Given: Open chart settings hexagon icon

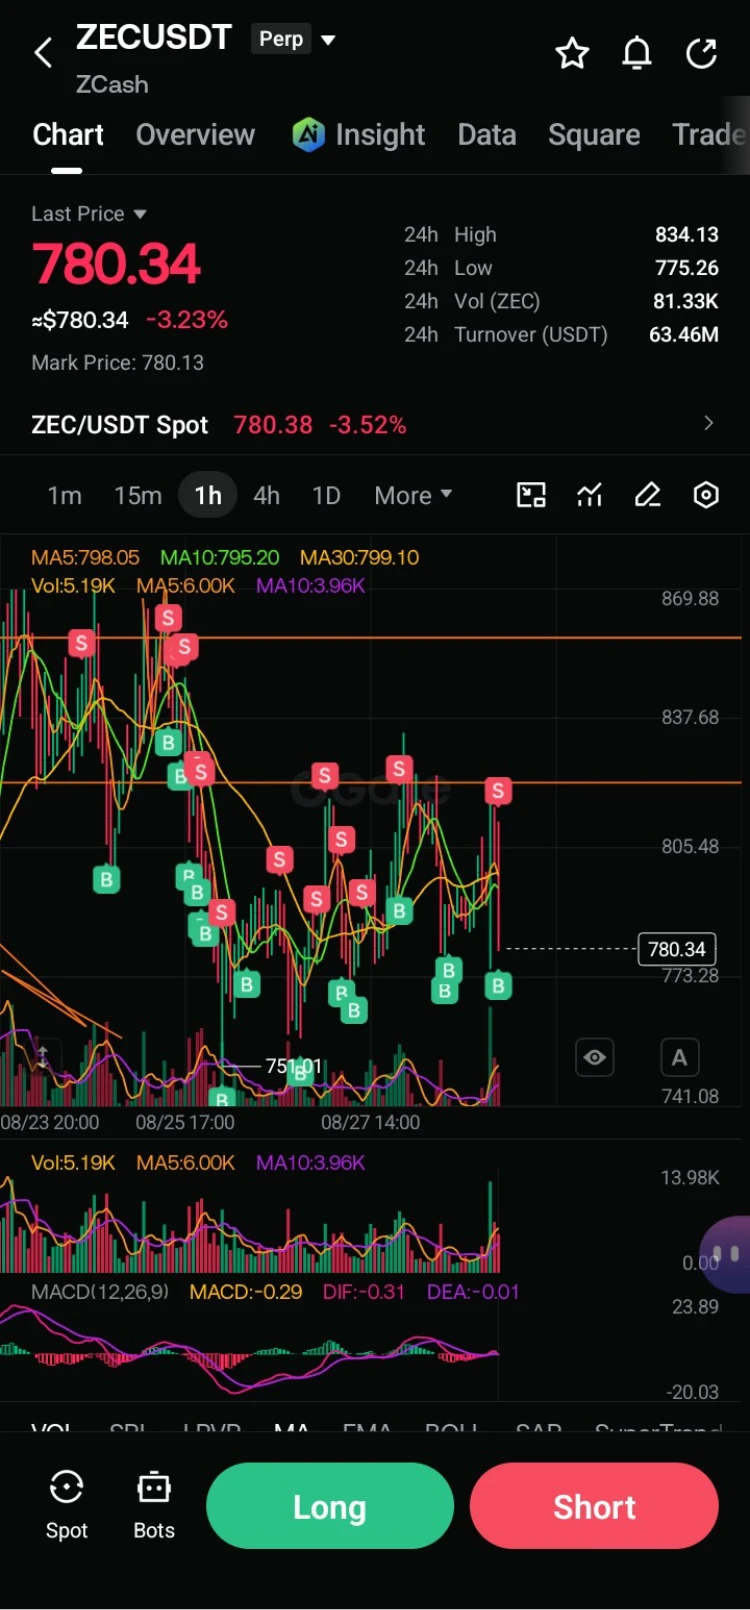Looking at the screenshot, I should [x=706, y=495].
